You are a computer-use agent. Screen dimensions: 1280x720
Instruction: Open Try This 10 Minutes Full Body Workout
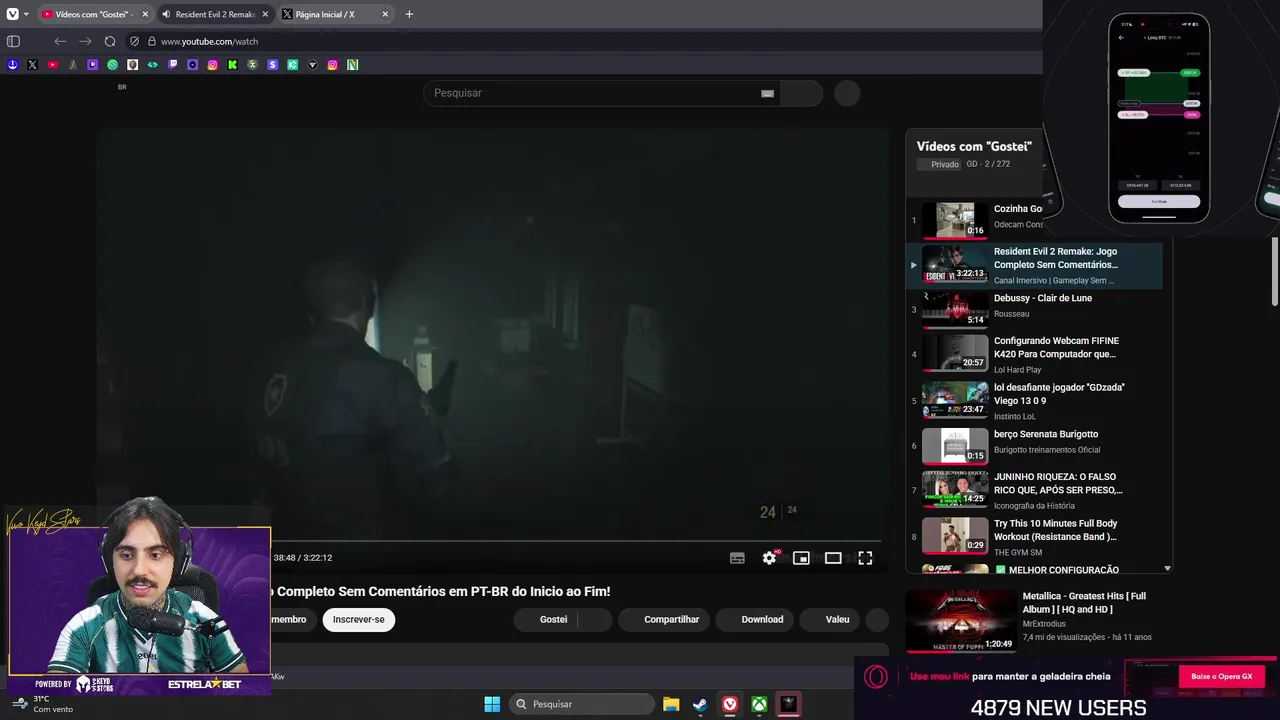pos(1034,537)
